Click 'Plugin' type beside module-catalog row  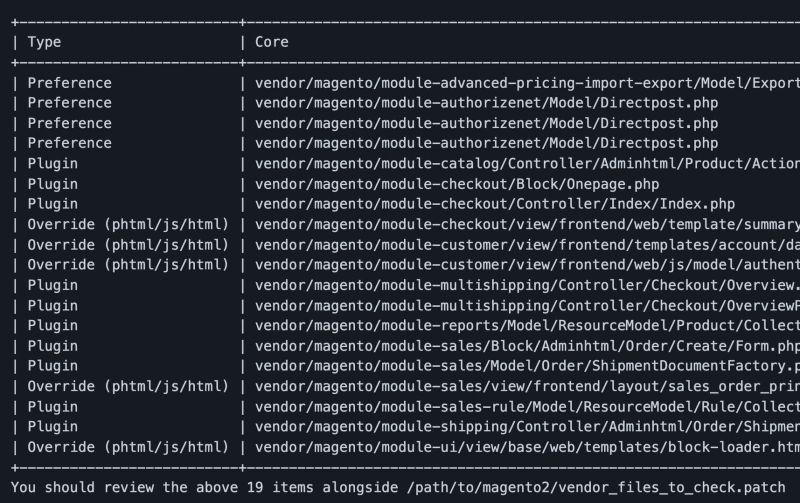tap(53, 164)
